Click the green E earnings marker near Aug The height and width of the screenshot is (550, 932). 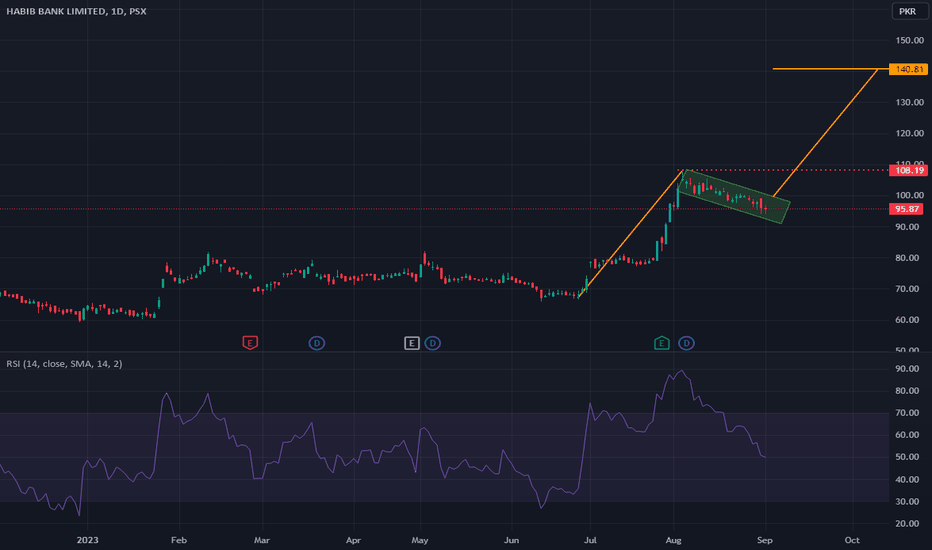point(662,343)
